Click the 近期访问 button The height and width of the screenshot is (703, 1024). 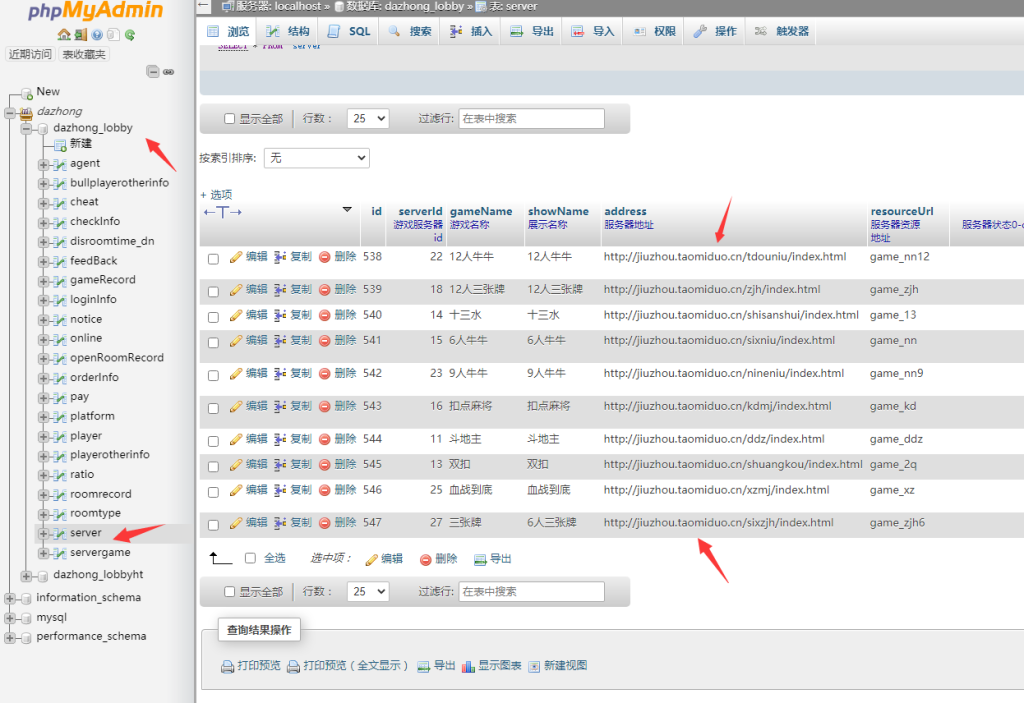[x=30, y=54]
